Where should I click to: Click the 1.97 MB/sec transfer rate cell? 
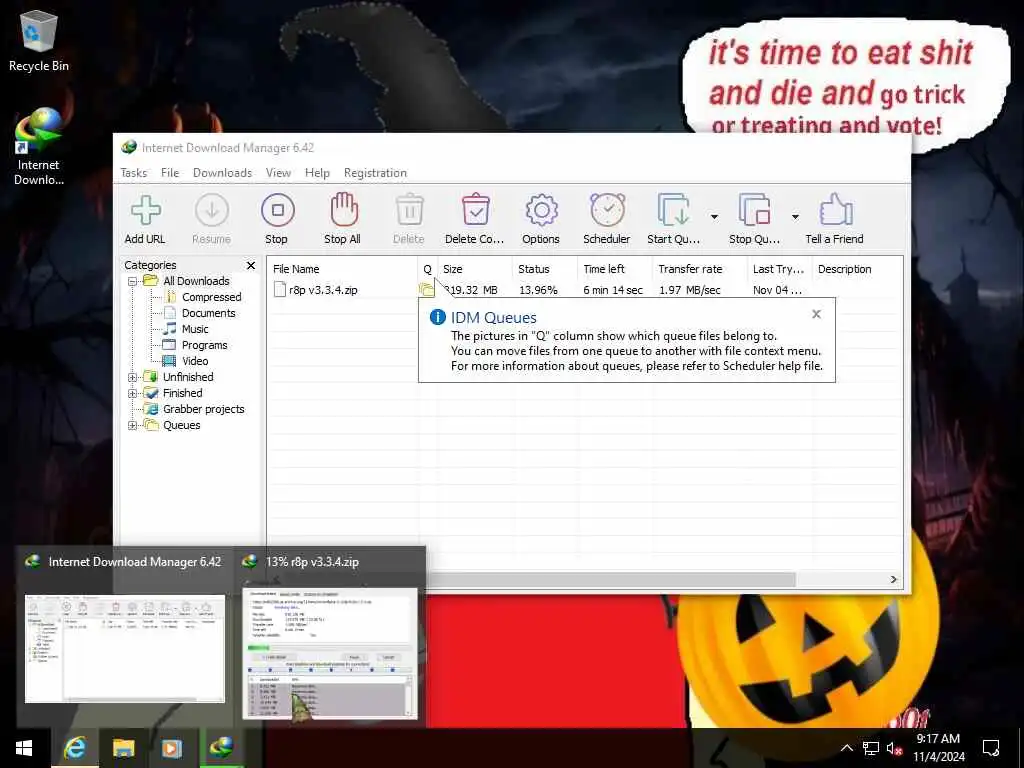pyautogui.click(x=690, y=290)
